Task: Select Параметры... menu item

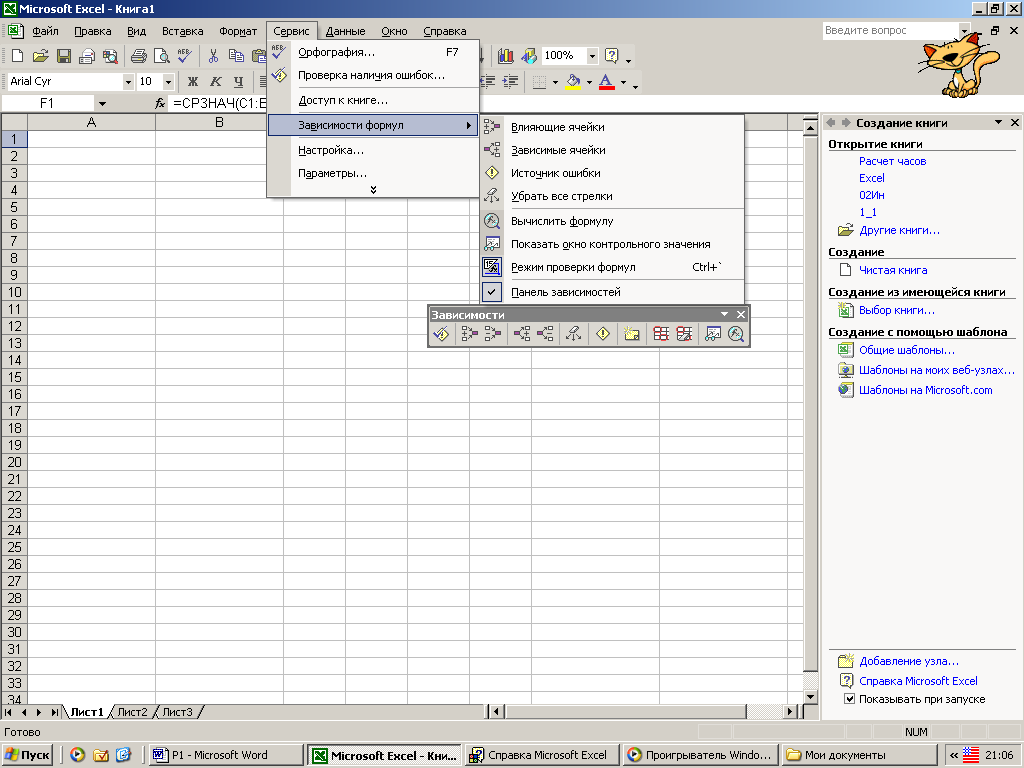Action: click(x=373, y=173)
